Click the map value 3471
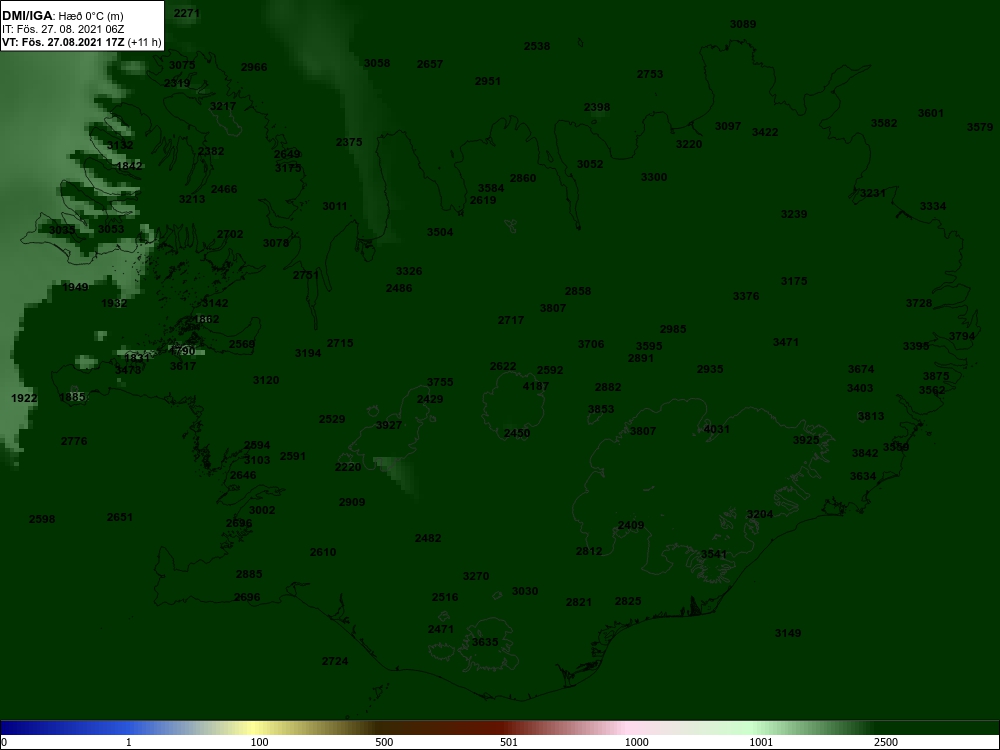The width and height of the screenshot is (1000, 750). point(786,342)
